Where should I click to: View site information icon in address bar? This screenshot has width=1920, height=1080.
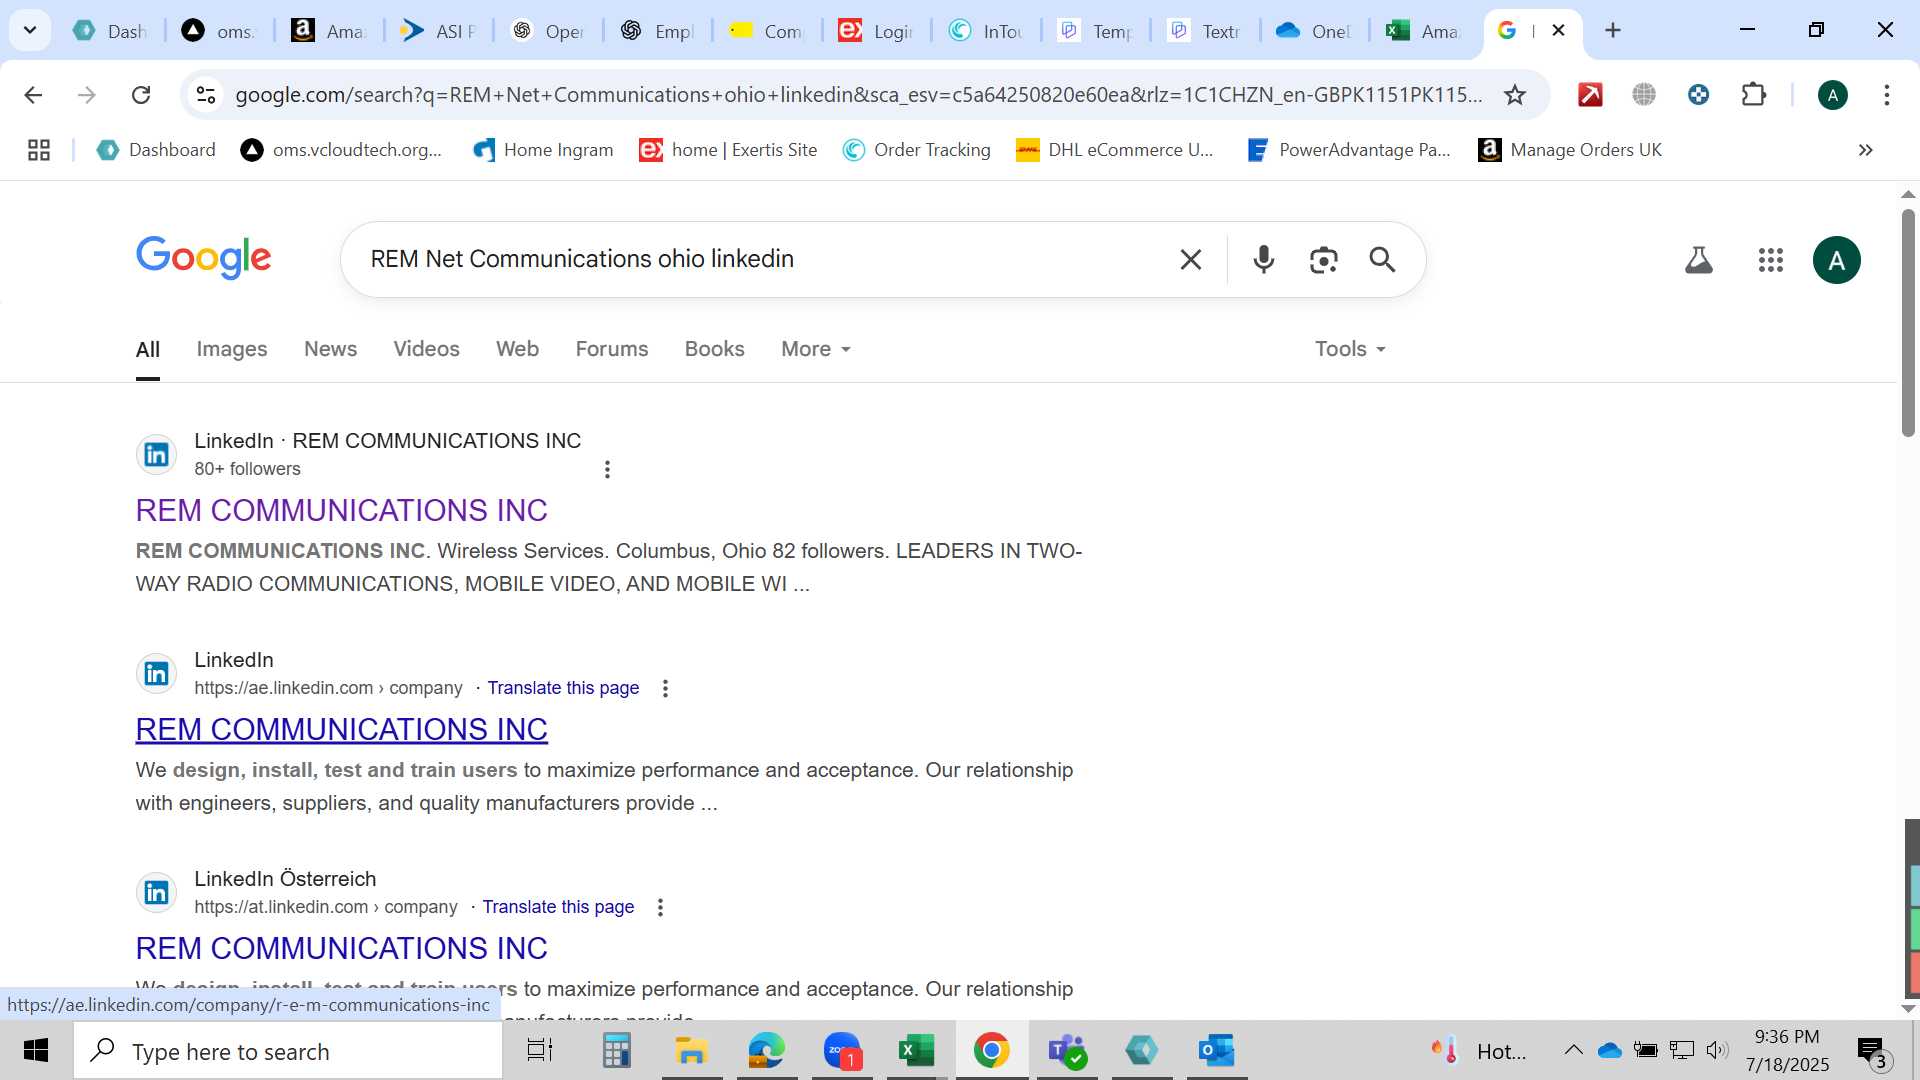(205, 95)
